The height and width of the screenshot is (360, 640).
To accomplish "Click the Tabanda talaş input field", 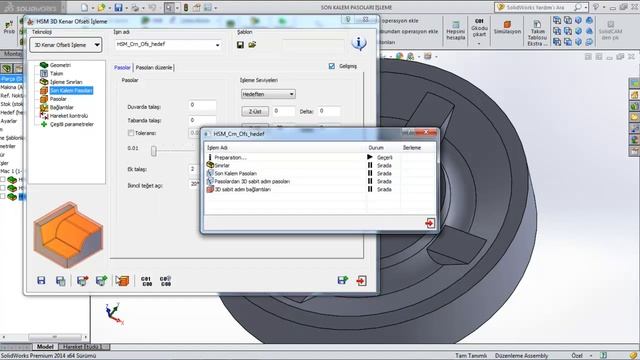I will click(202, 120).
